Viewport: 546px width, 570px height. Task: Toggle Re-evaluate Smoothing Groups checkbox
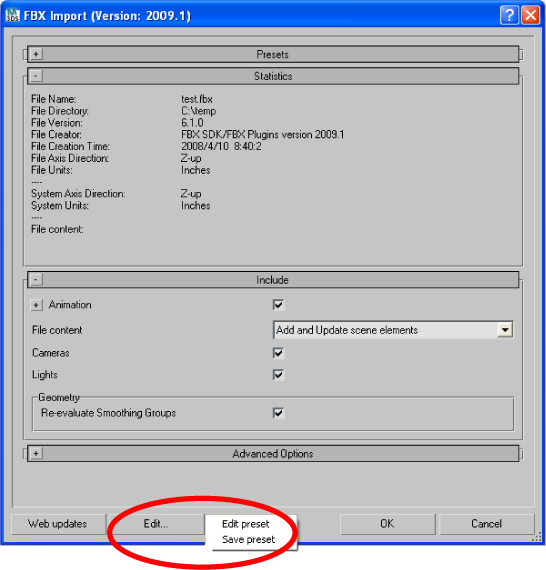pyautogui.click(x=278, y=413)
